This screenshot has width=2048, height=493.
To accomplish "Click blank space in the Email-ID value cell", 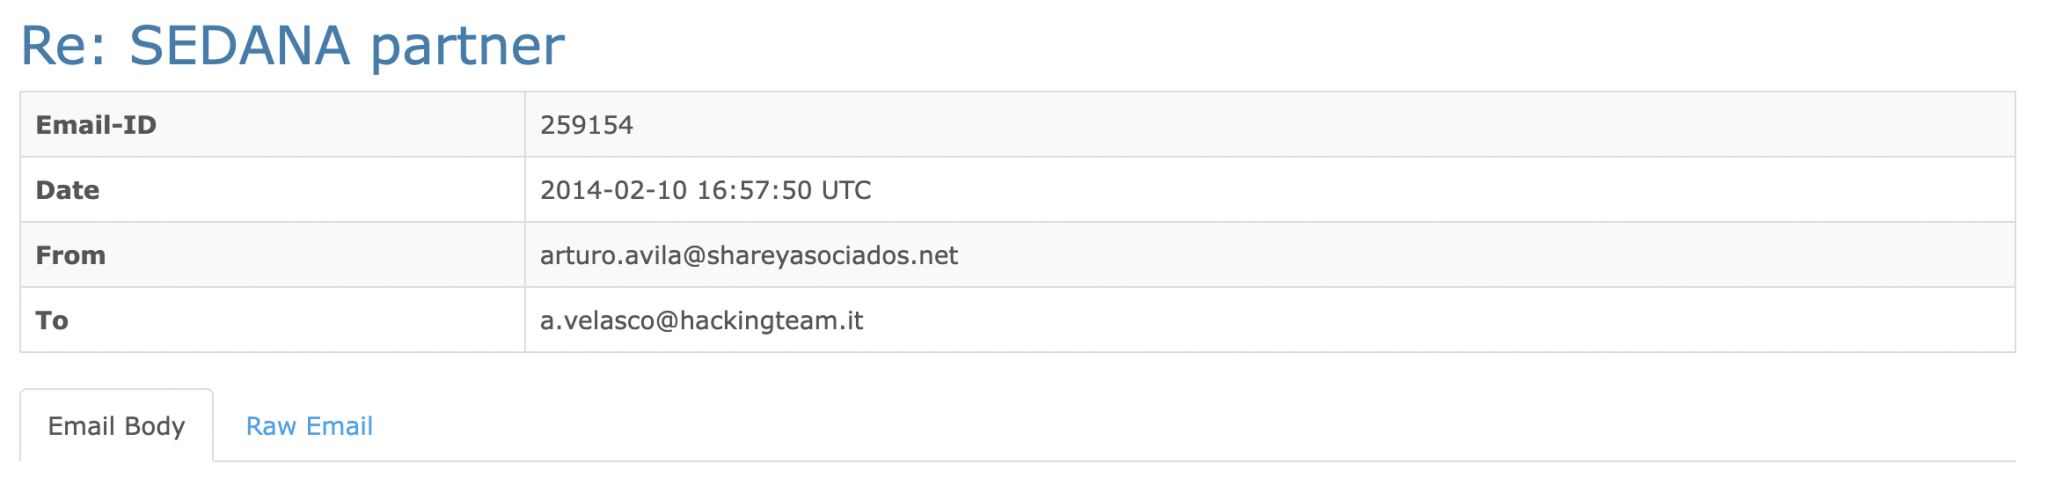I will [1300, 125].
